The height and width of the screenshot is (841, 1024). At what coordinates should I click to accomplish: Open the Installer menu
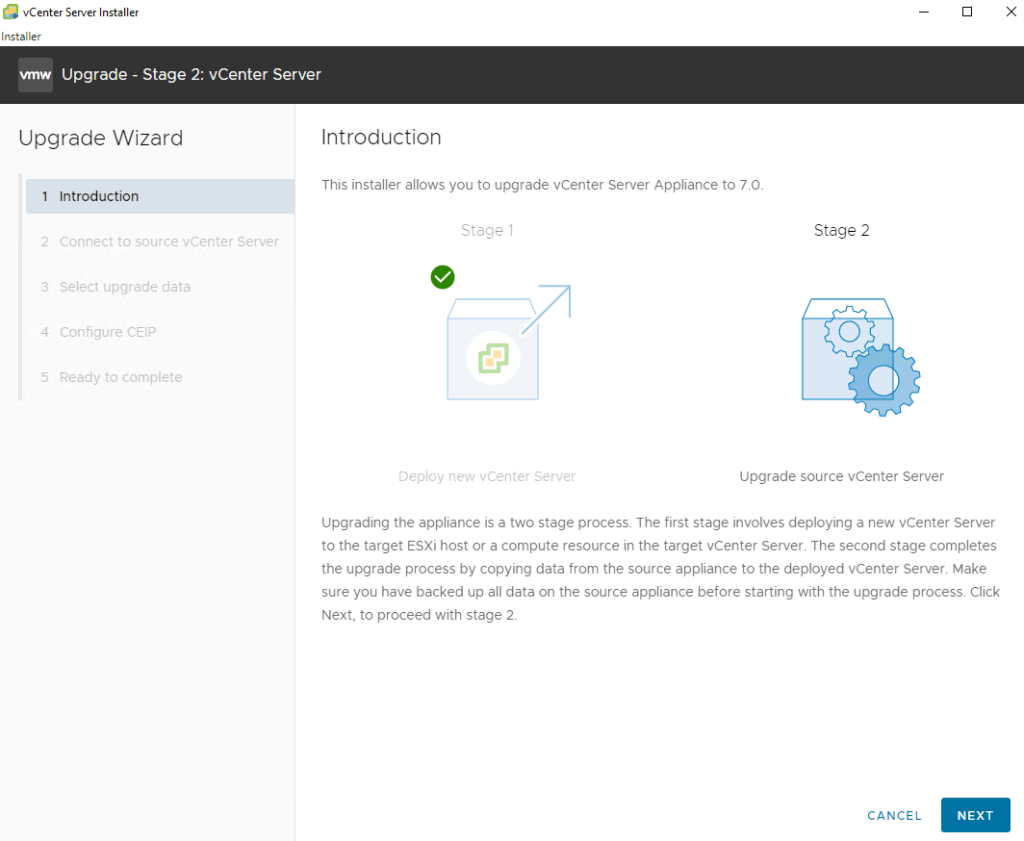[x=21, y=36]
